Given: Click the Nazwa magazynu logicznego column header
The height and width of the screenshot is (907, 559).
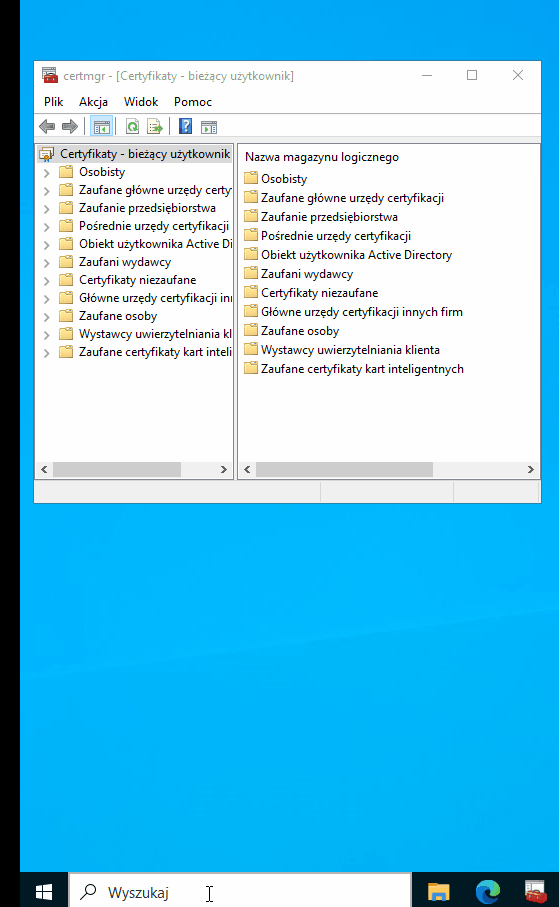Looking at the screenshot, I should [322, 157].
